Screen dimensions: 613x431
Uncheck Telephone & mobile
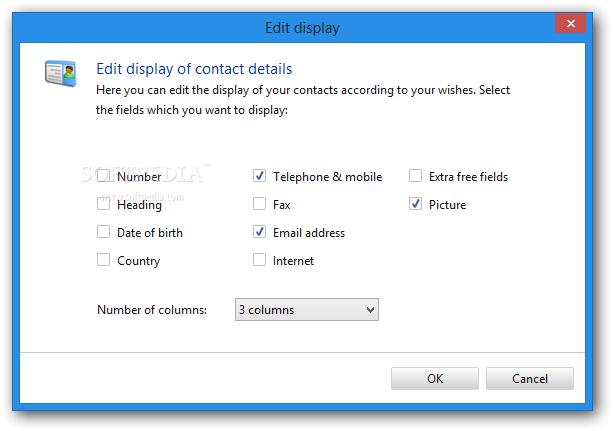click(259, 176)
